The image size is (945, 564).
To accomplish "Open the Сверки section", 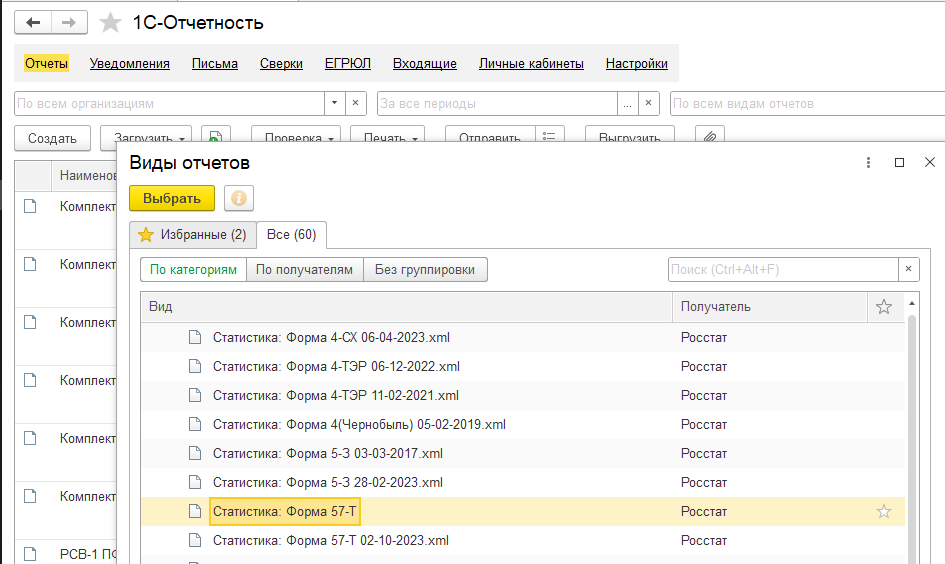I will click(281, 63).
